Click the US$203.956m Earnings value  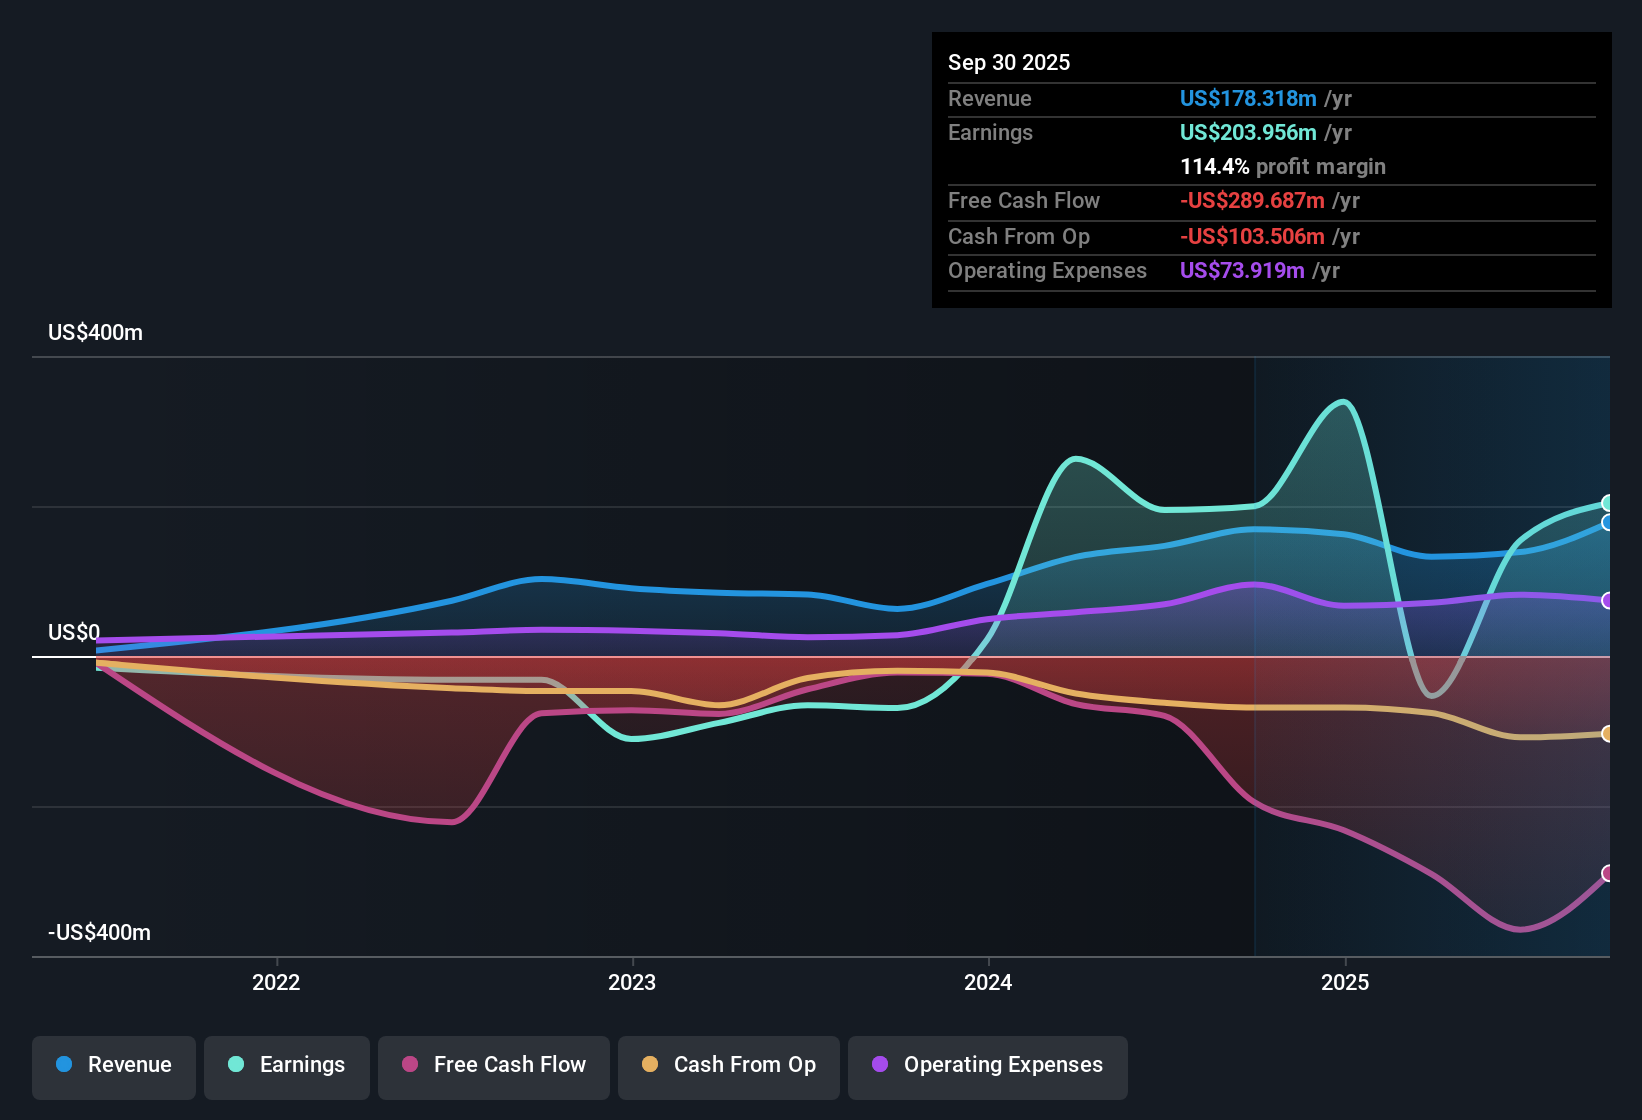pos(1246,132)
